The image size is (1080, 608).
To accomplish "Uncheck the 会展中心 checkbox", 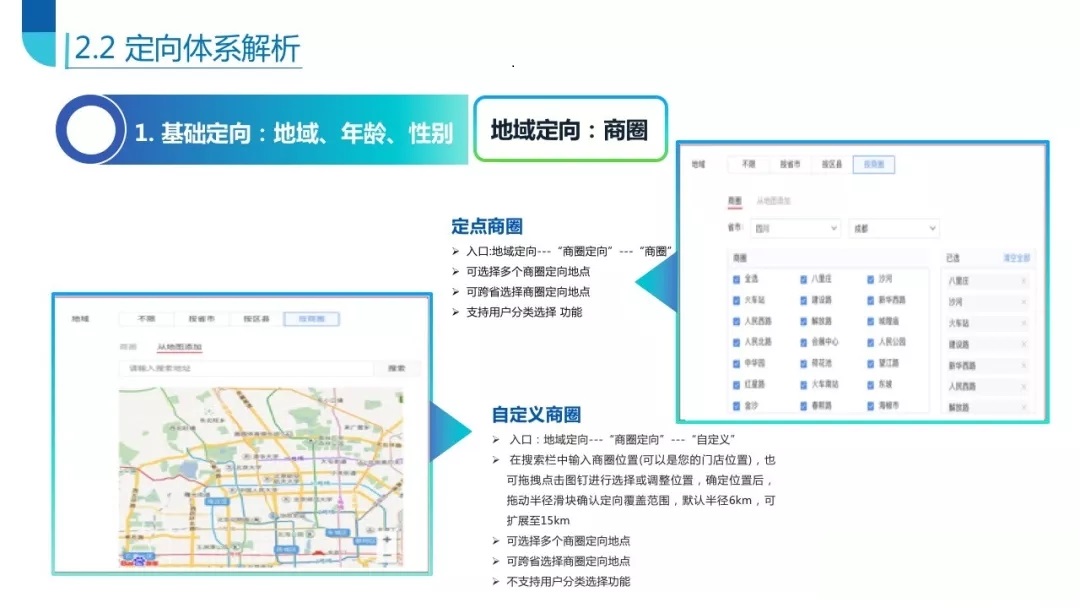I will point(804,342).
